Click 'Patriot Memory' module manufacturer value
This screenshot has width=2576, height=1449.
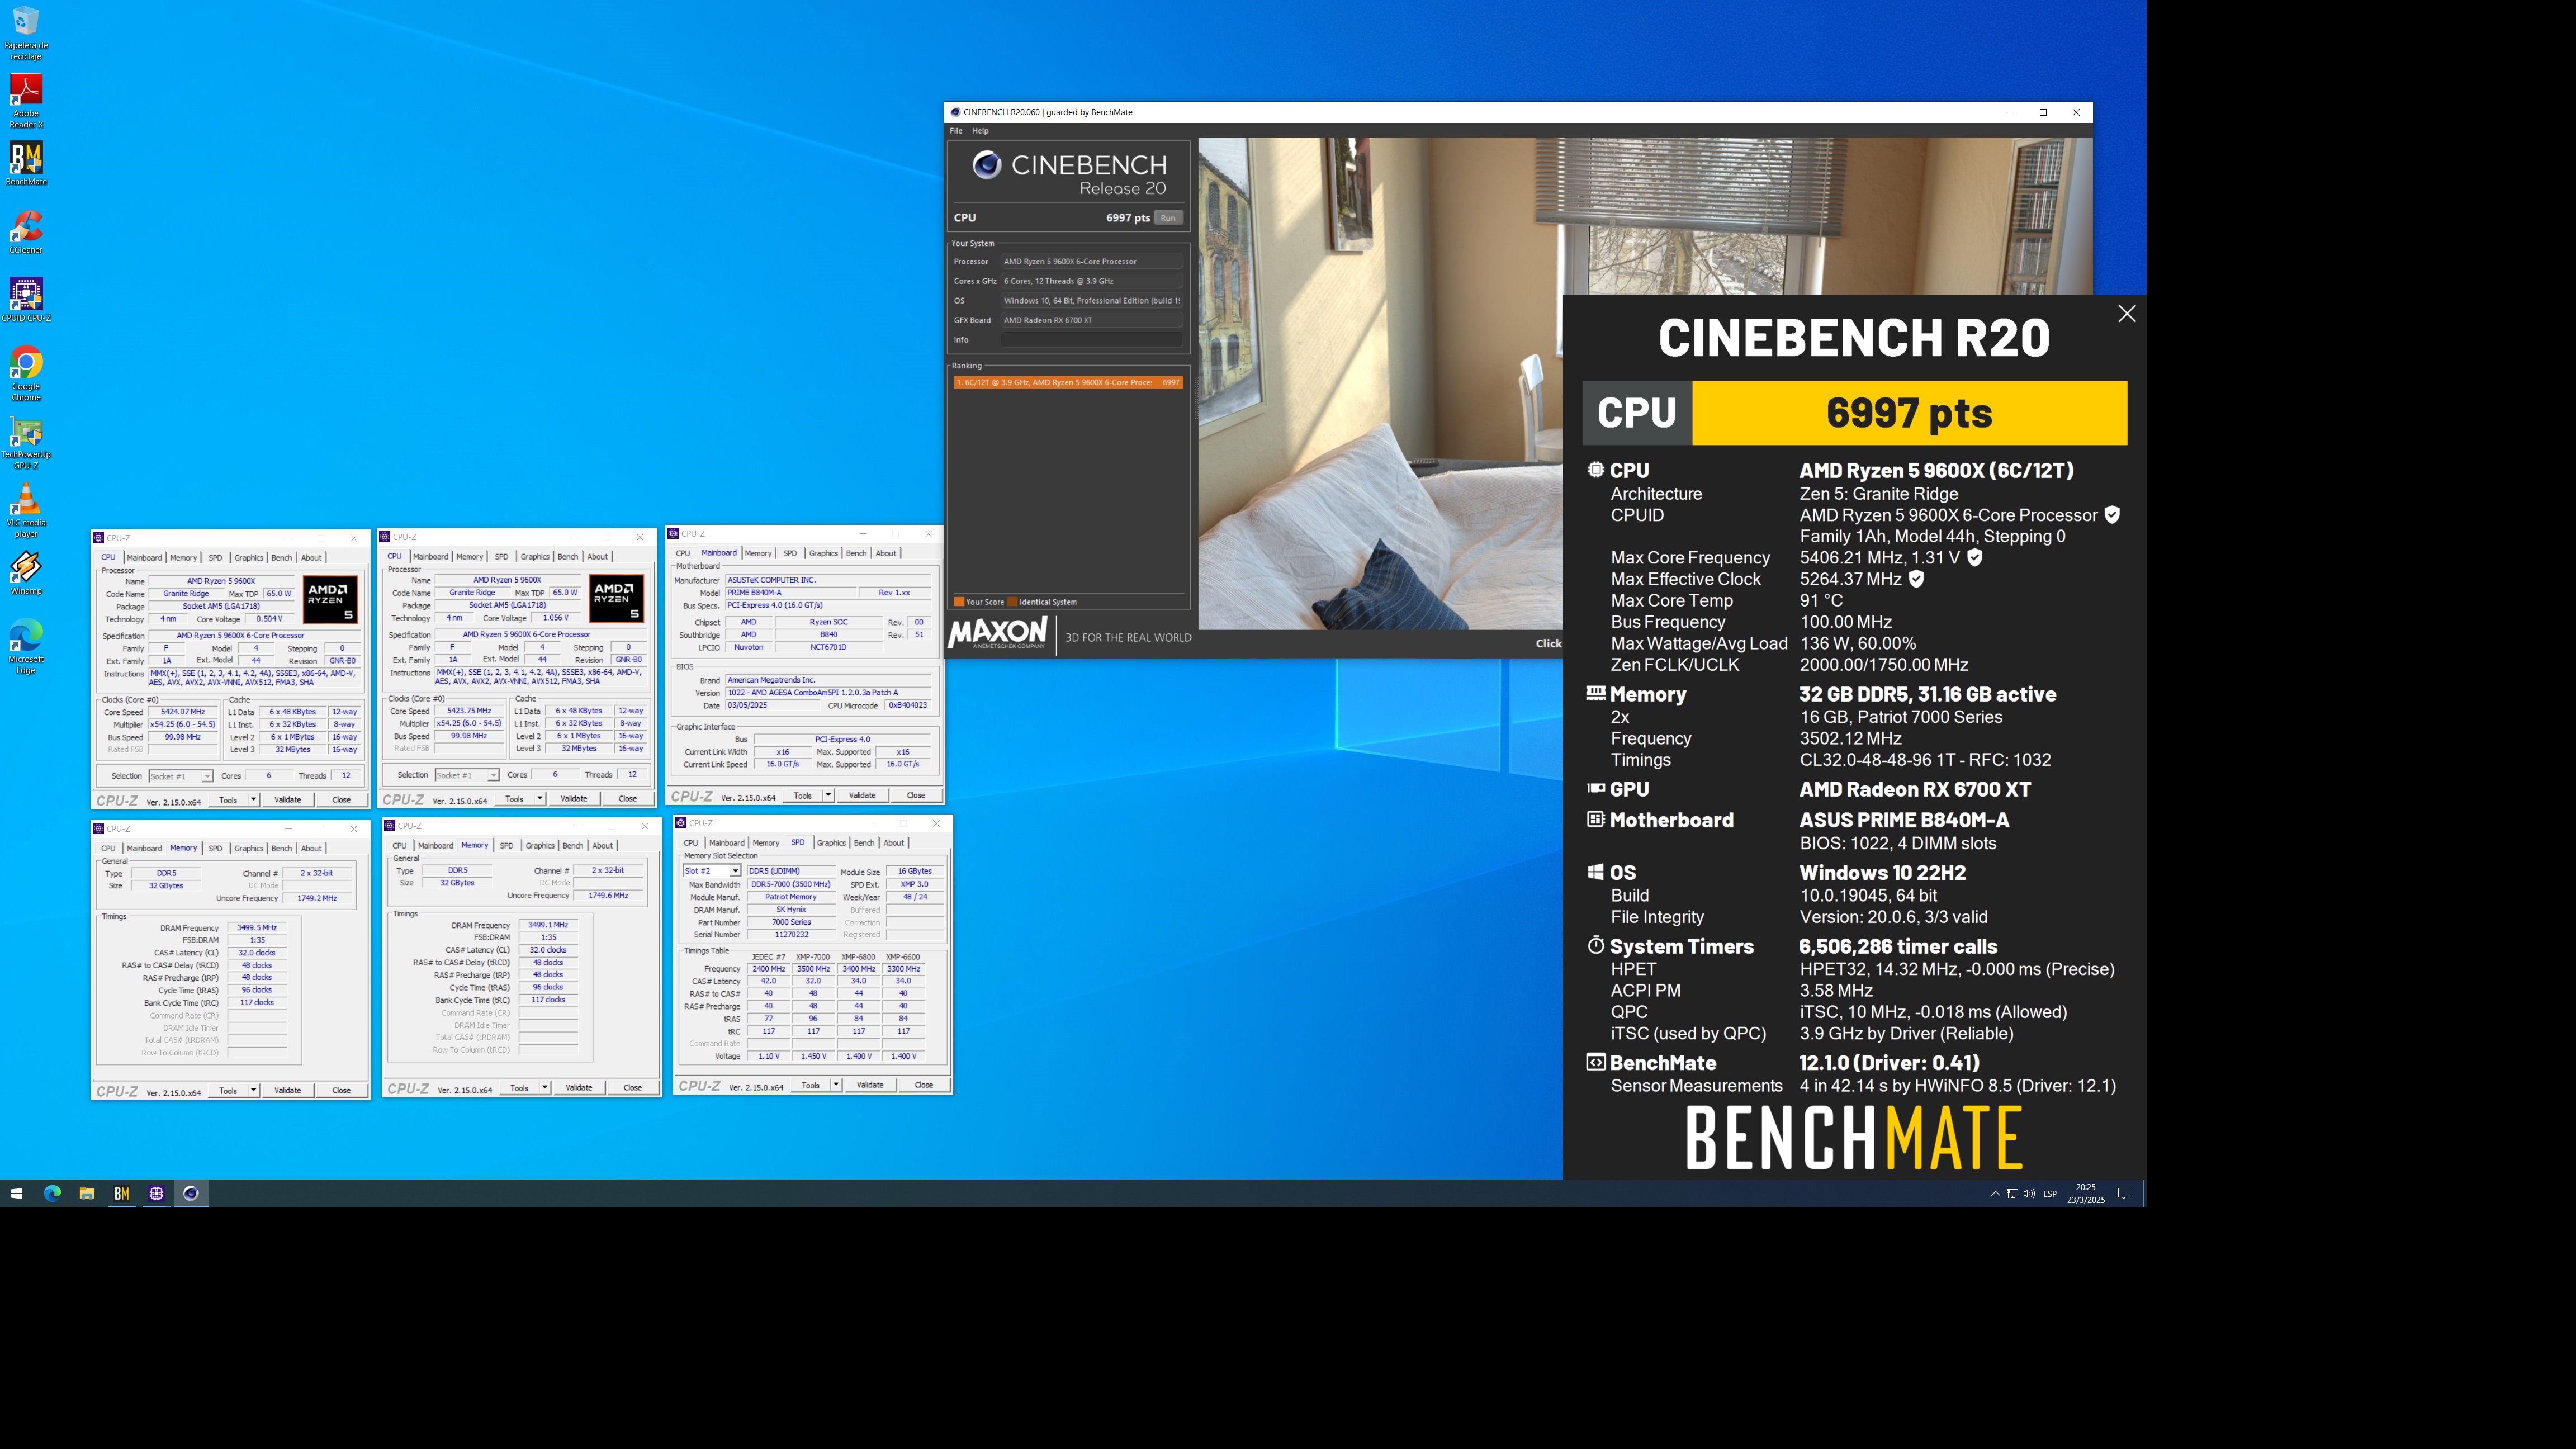point(791,897)
